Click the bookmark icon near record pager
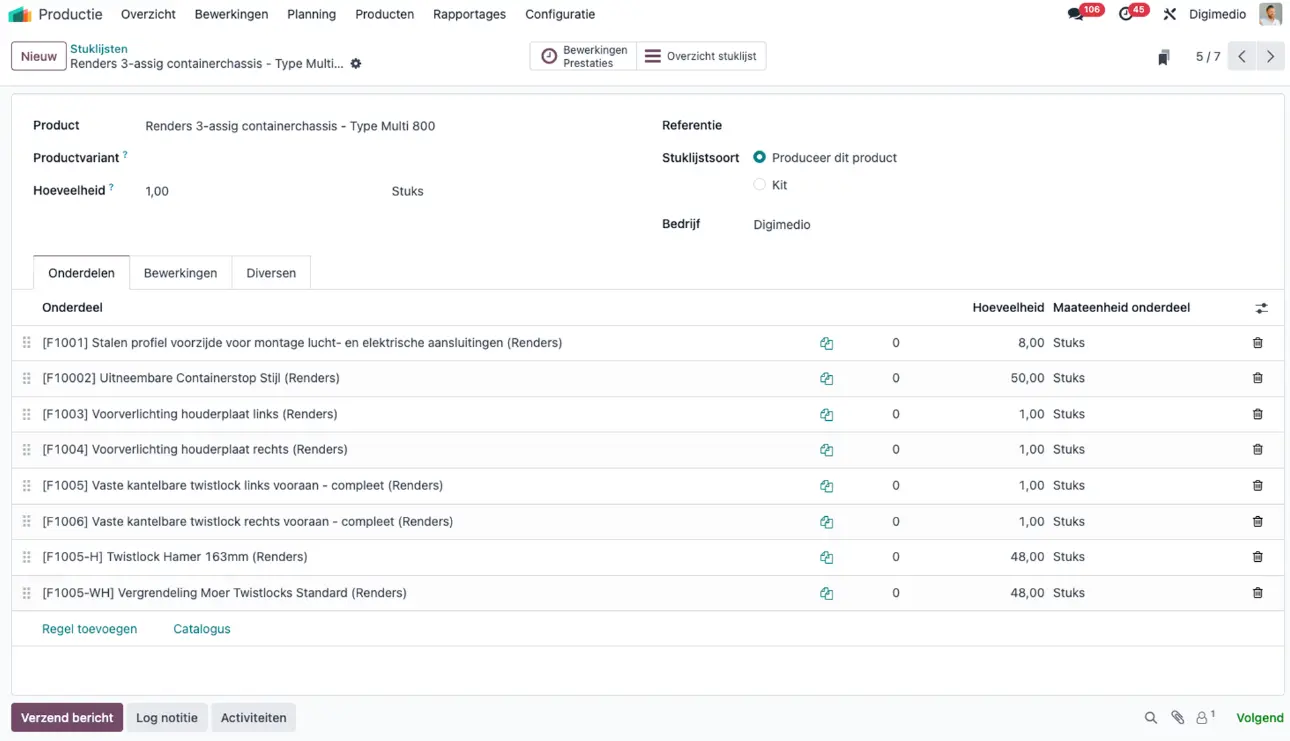1290x741 pixels. pos(1163,57)
